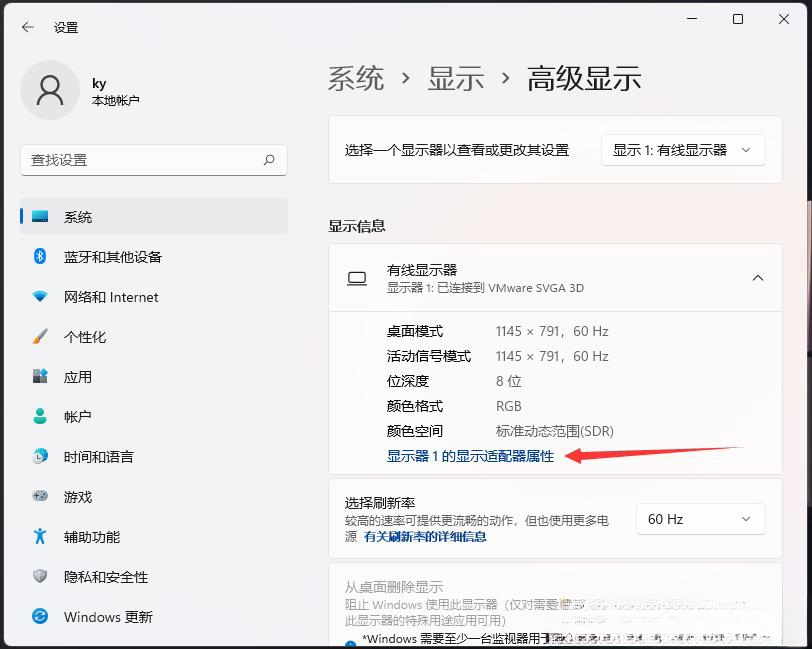The height and width of the screenshot is (649, 812).
Task: Open 显示器 1 的显示适配器属性 link
Action: pyautogui.click(x=470, y=456)
